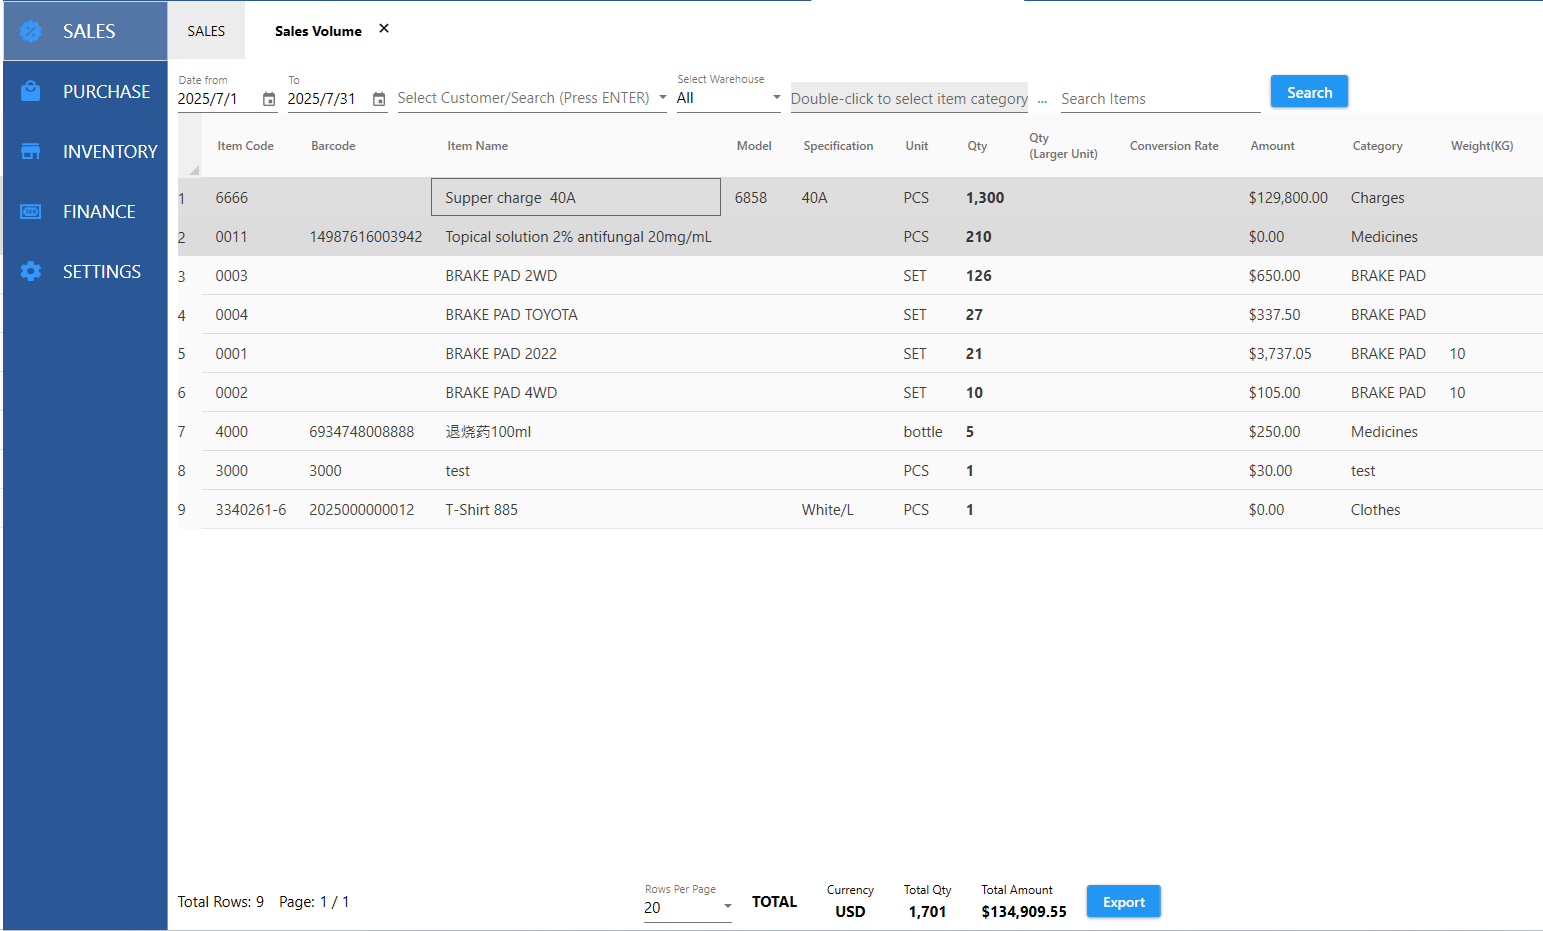This screenshot has width=1543, height=931.
Task: Open Purchase via its shopping bag icon
Action: (31, 91)
